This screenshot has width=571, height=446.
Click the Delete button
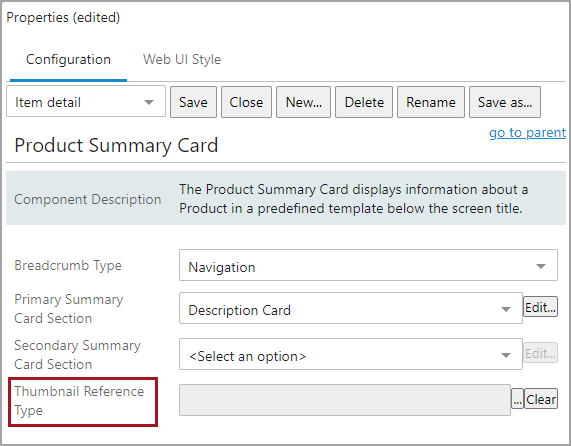(x=364, y=102)
